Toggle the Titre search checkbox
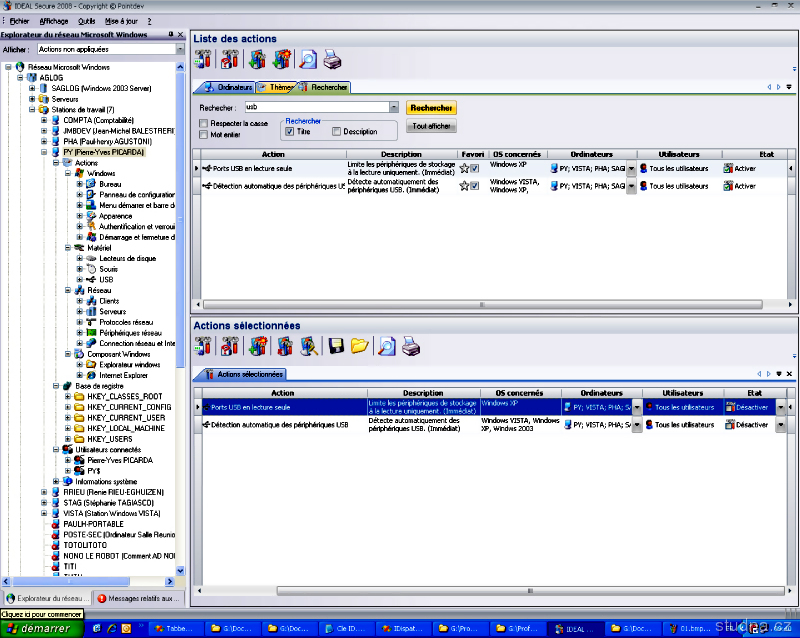800x638 pixels. tap(290, 131)
